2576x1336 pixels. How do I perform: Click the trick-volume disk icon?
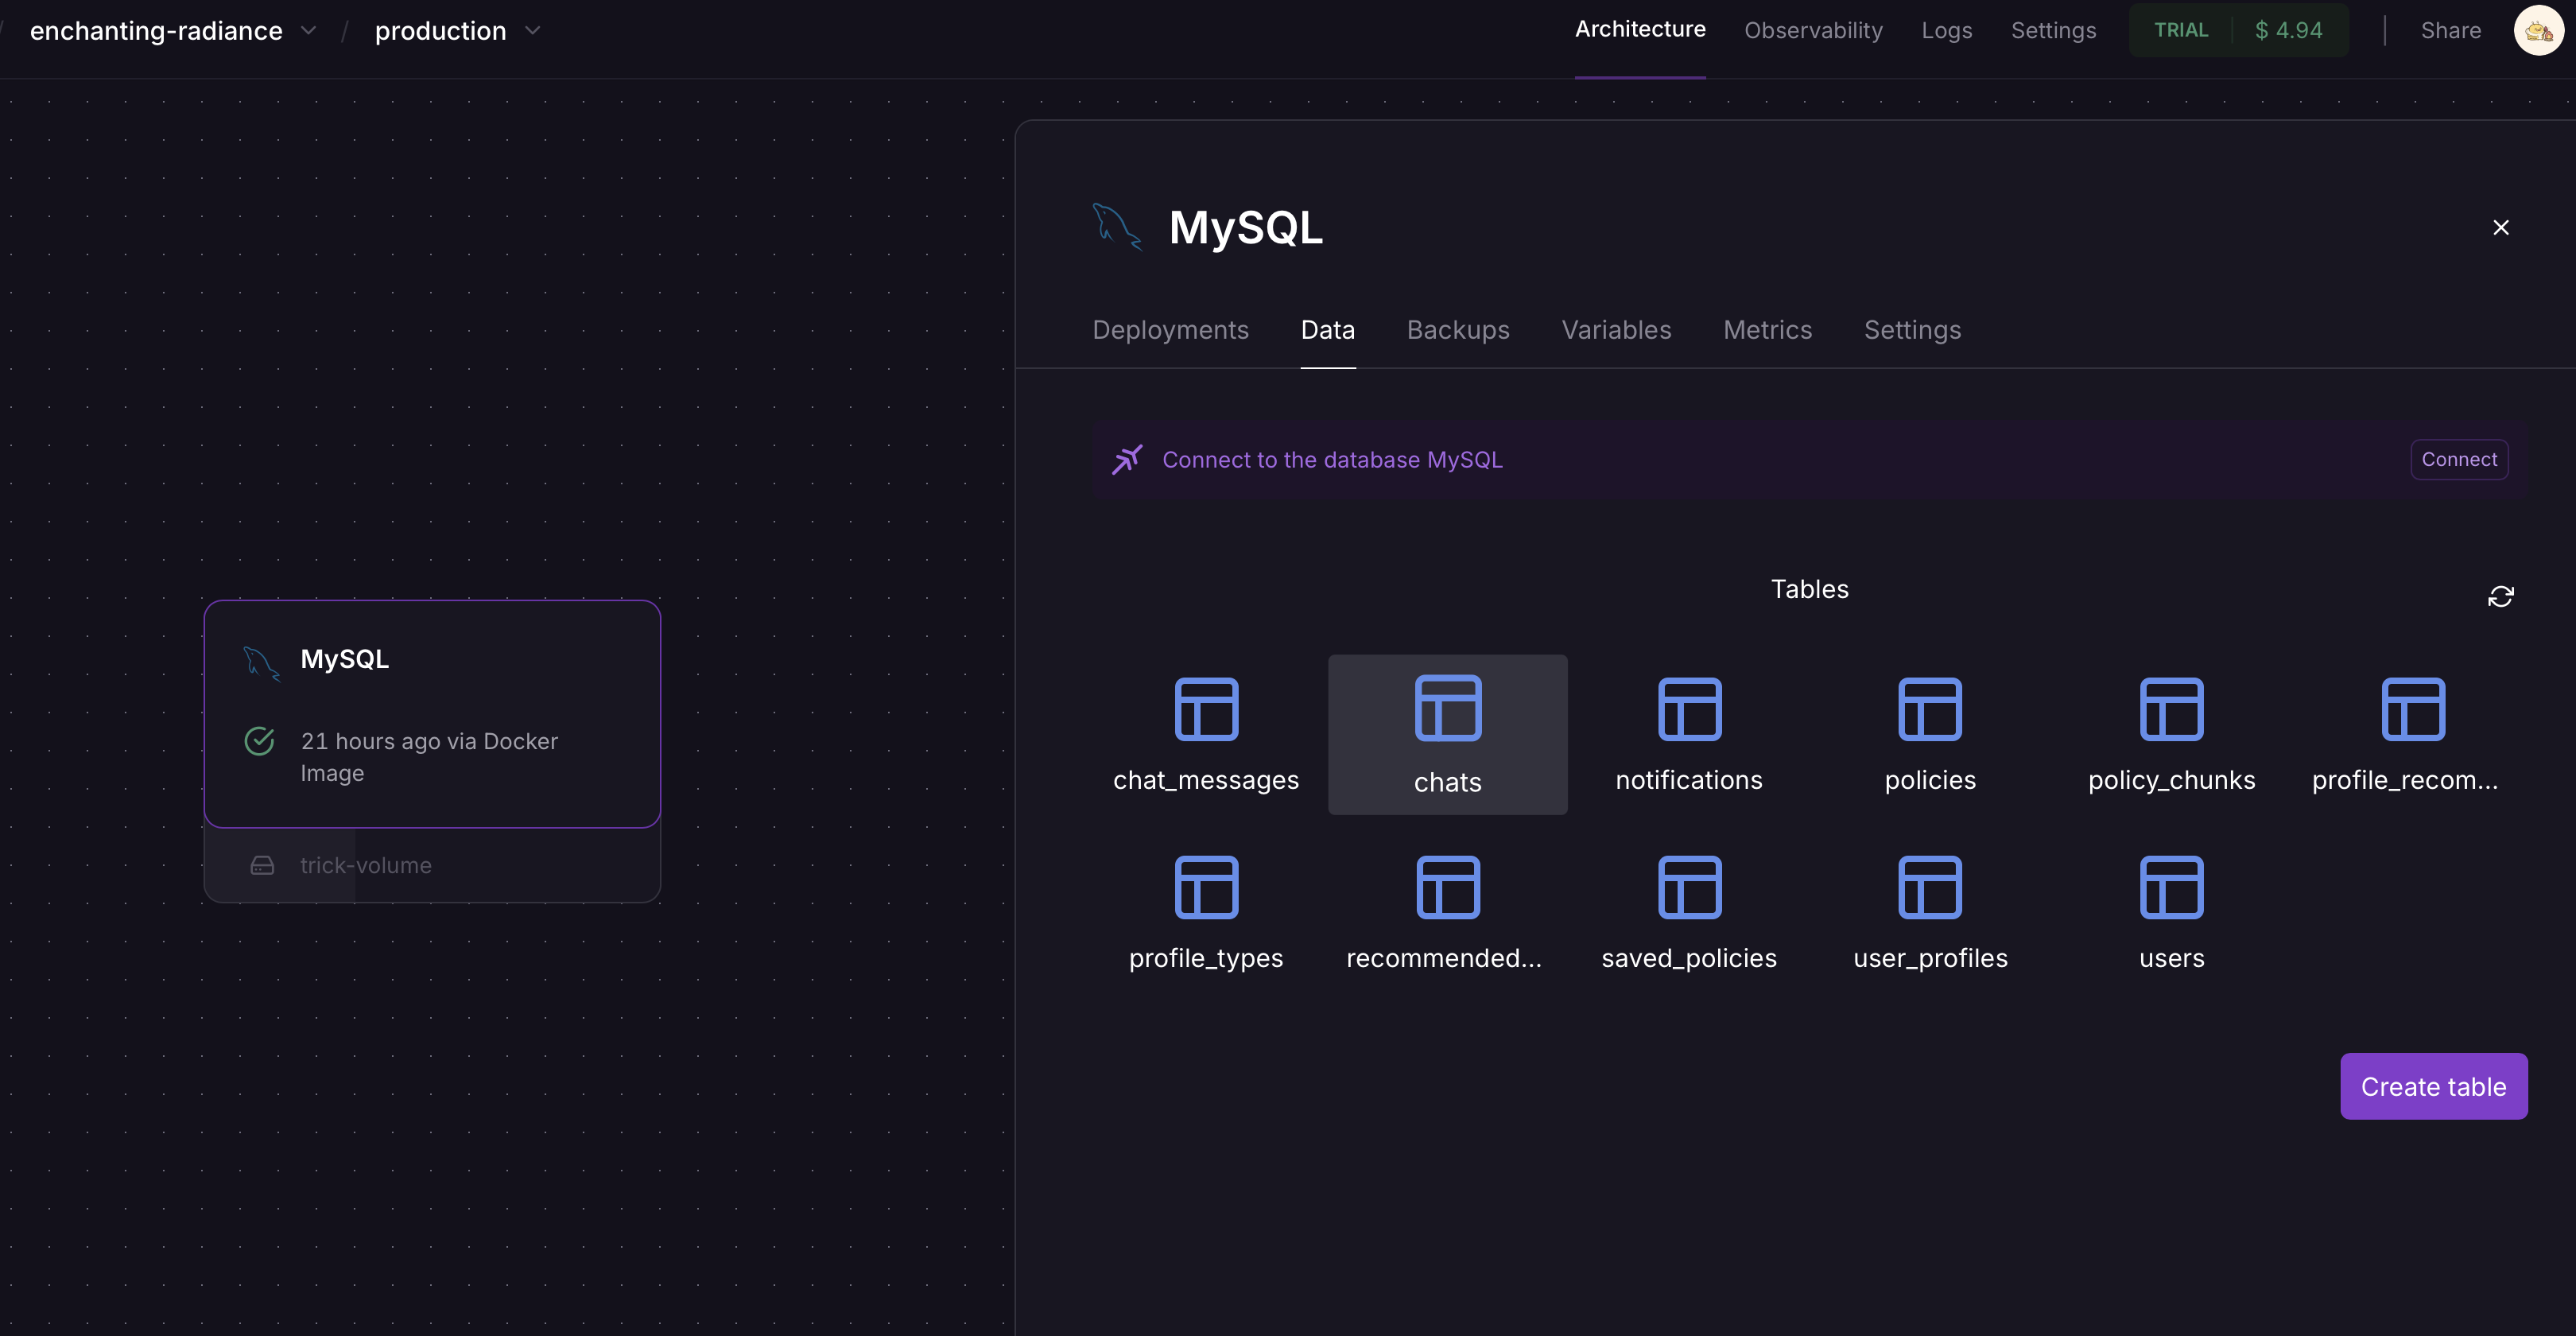click(x=262, y=865)
